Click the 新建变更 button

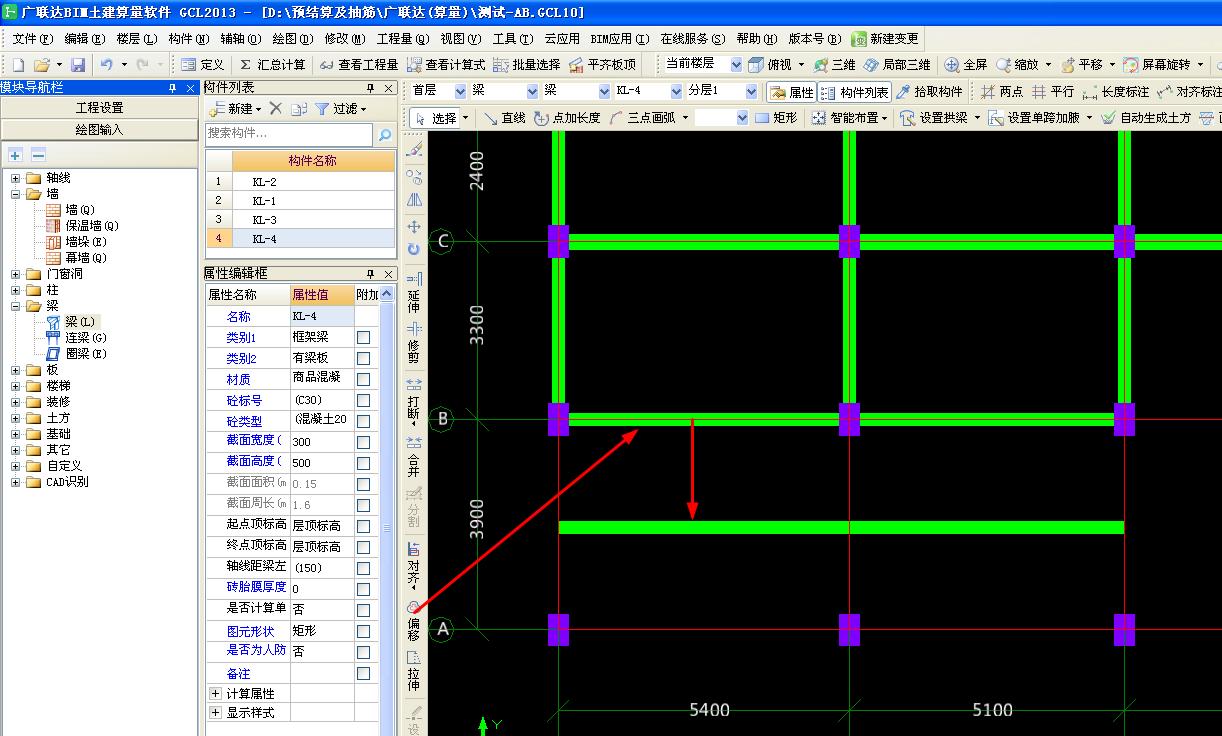(884, 39)
